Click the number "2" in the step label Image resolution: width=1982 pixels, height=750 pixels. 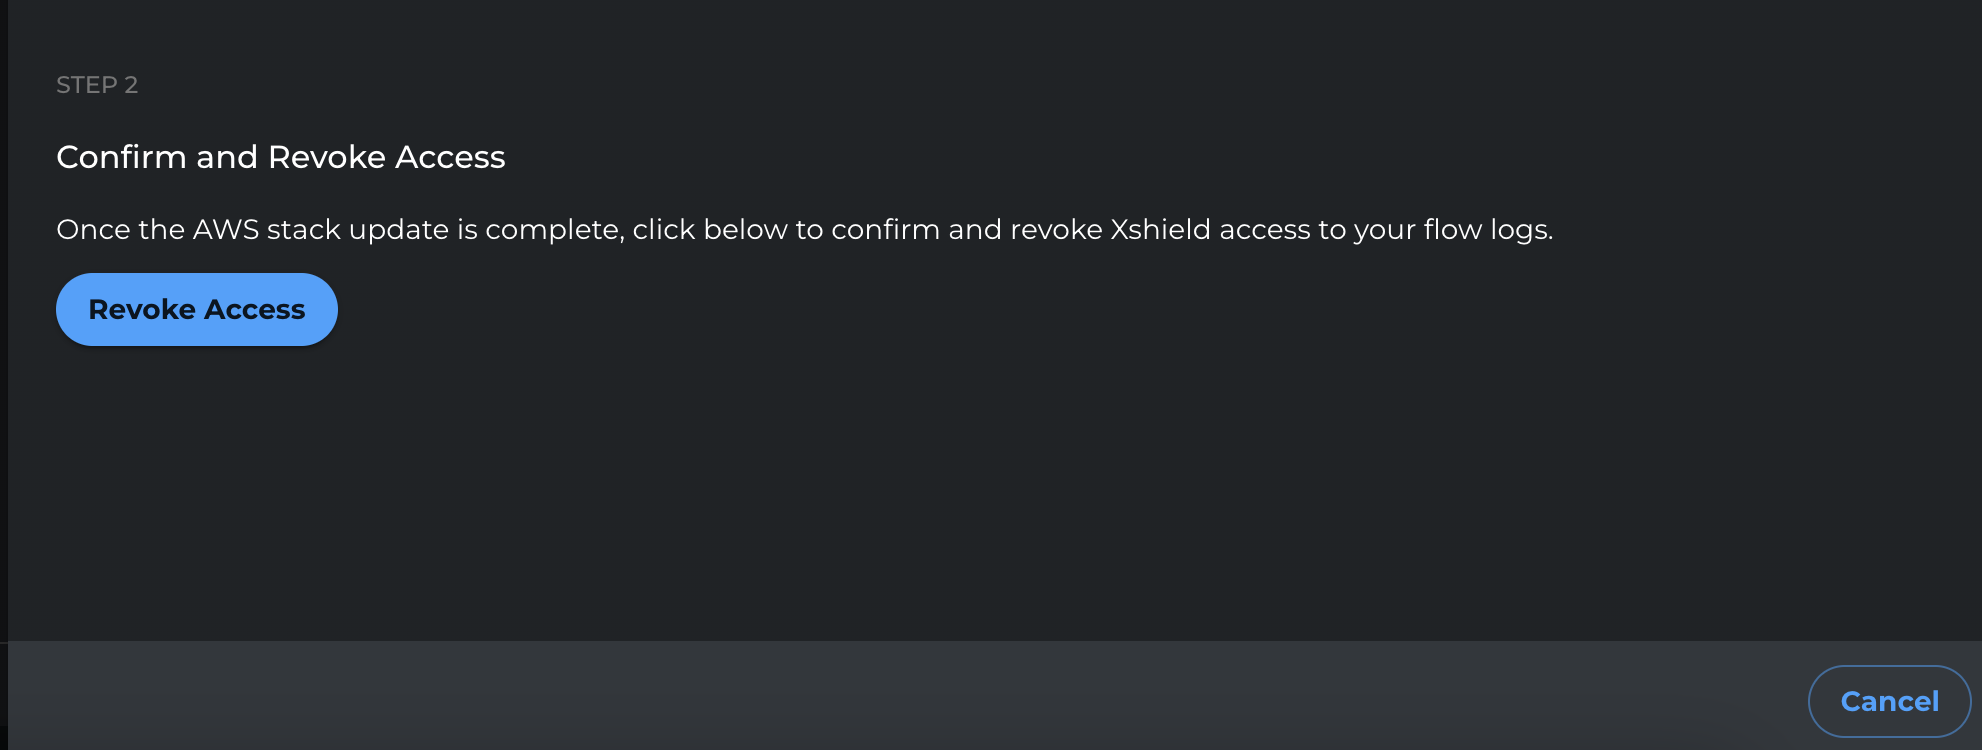[x=131, y=85]
